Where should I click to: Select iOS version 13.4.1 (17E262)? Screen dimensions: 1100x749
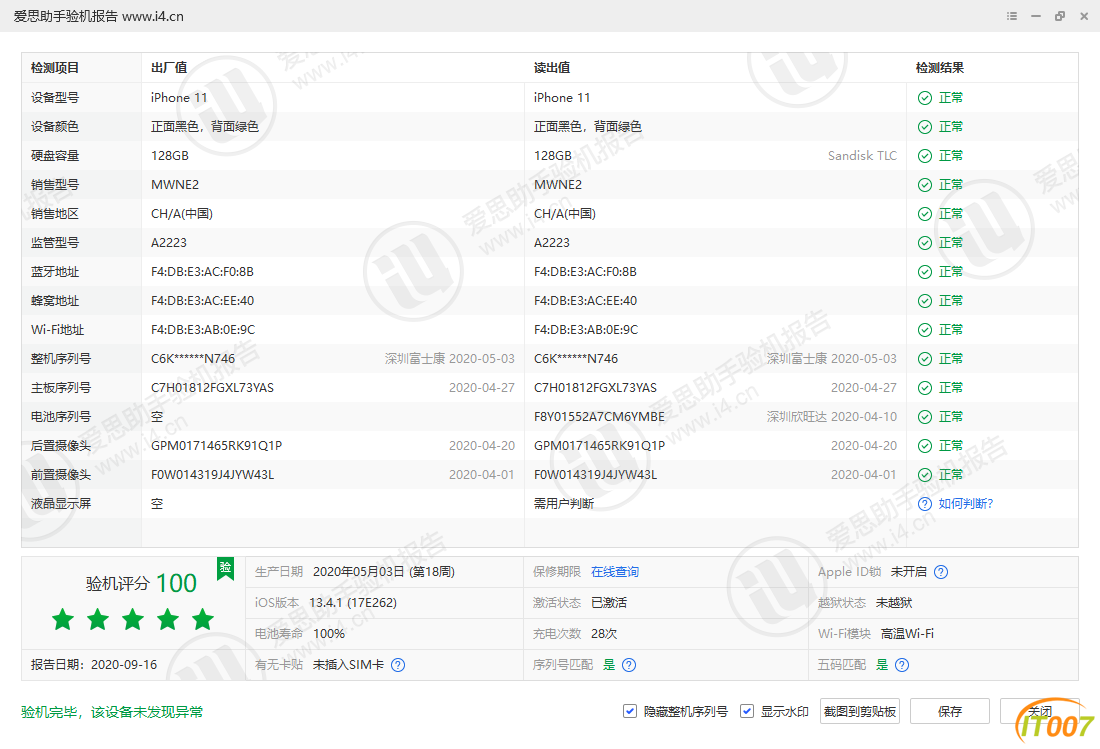pos(353,603)
